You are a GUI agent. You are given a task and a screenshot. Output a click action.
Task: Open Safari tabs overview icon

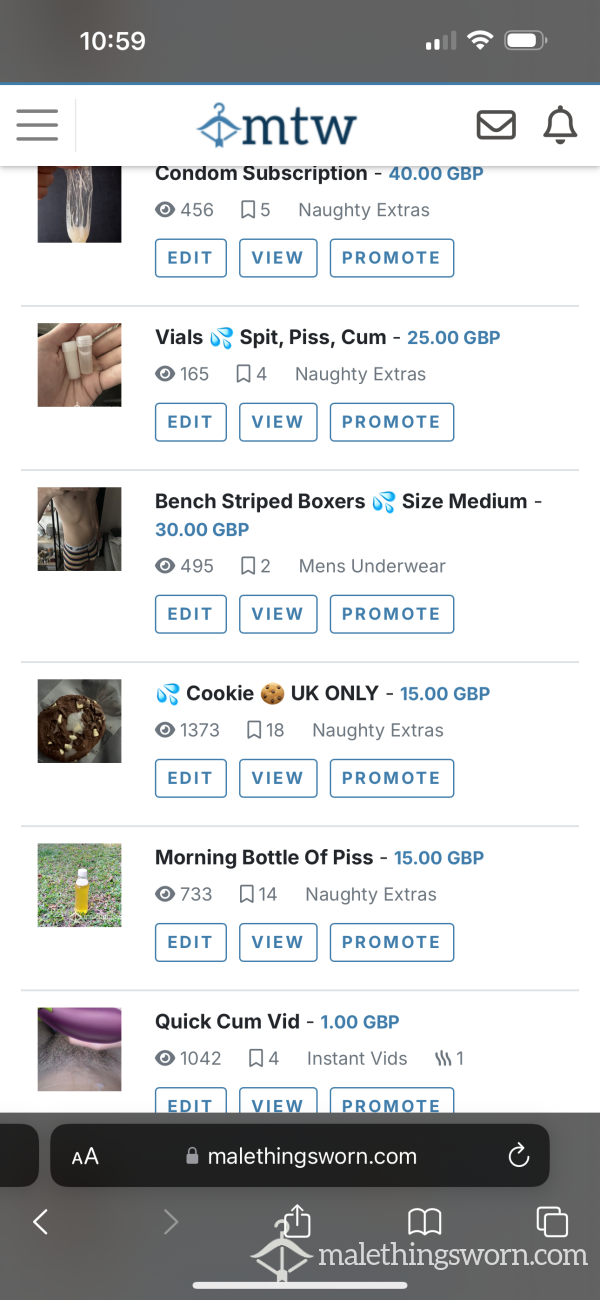pyautogui.click(x=552, y=1221)
